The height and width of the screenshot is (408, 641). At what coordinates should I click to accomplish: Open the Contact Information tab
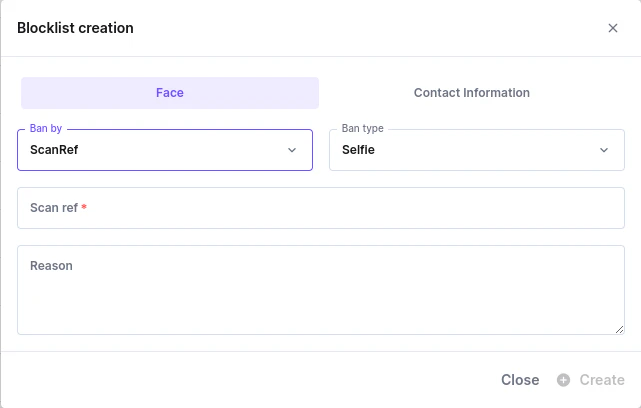(472, 93)
